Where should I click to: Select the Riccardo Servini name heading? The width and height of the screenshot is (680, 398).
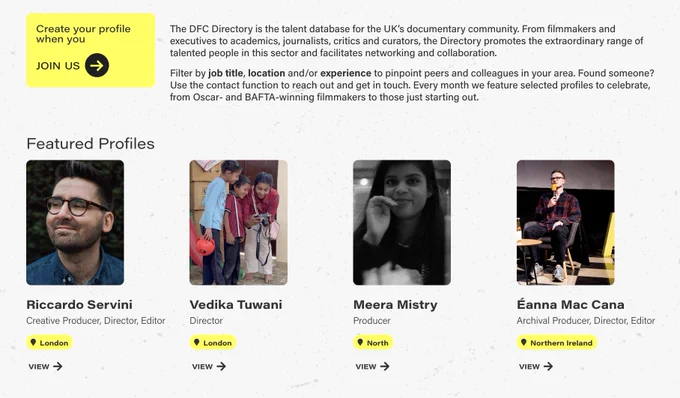(79, 305)
